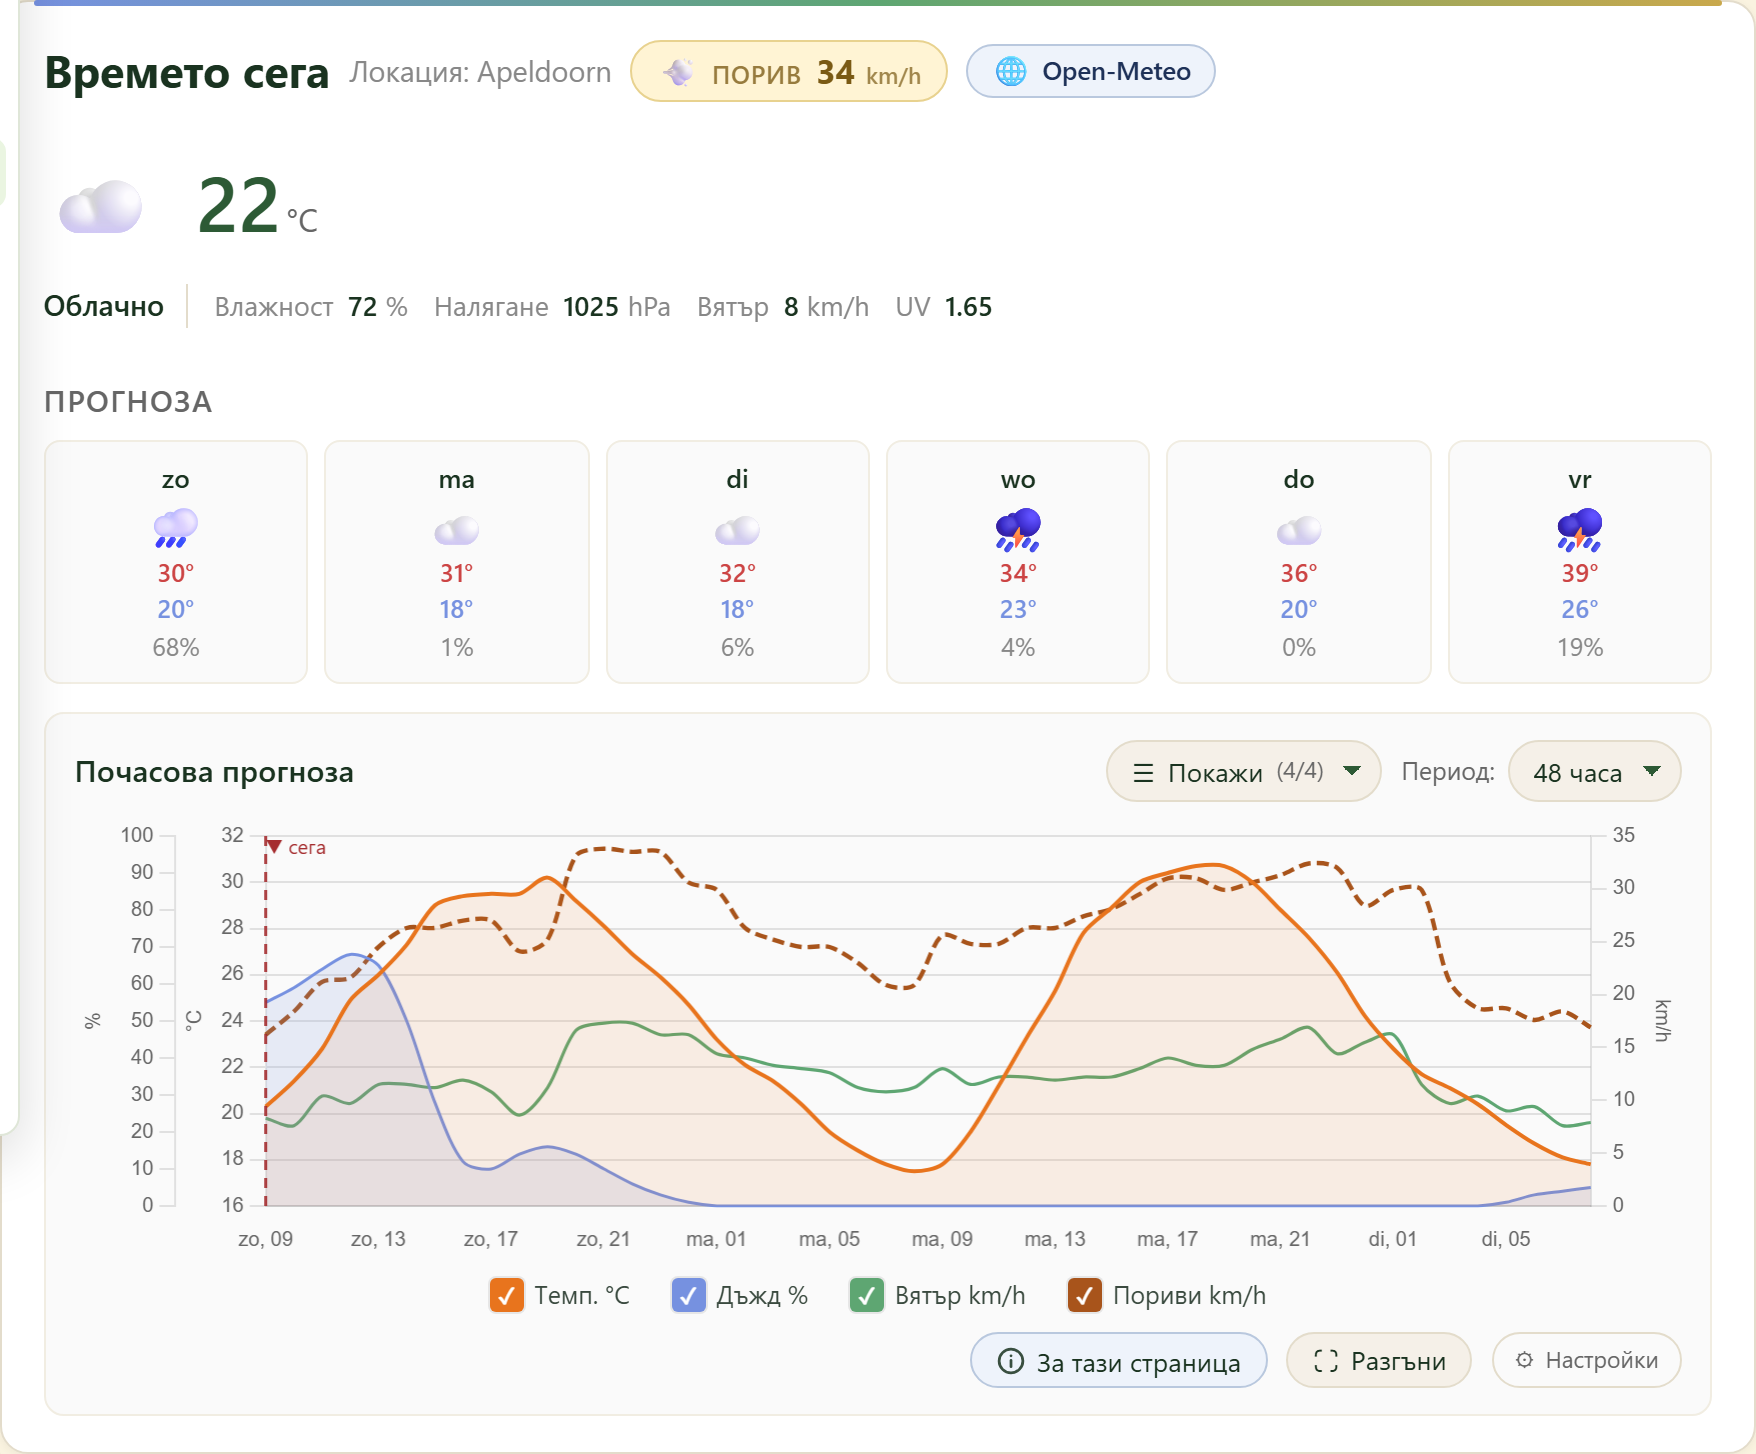Viewport: 1756px width, 1454px height.
Task: Click the ma, 09 time label on the chart axis
Action: click(x=942, y=1239)
